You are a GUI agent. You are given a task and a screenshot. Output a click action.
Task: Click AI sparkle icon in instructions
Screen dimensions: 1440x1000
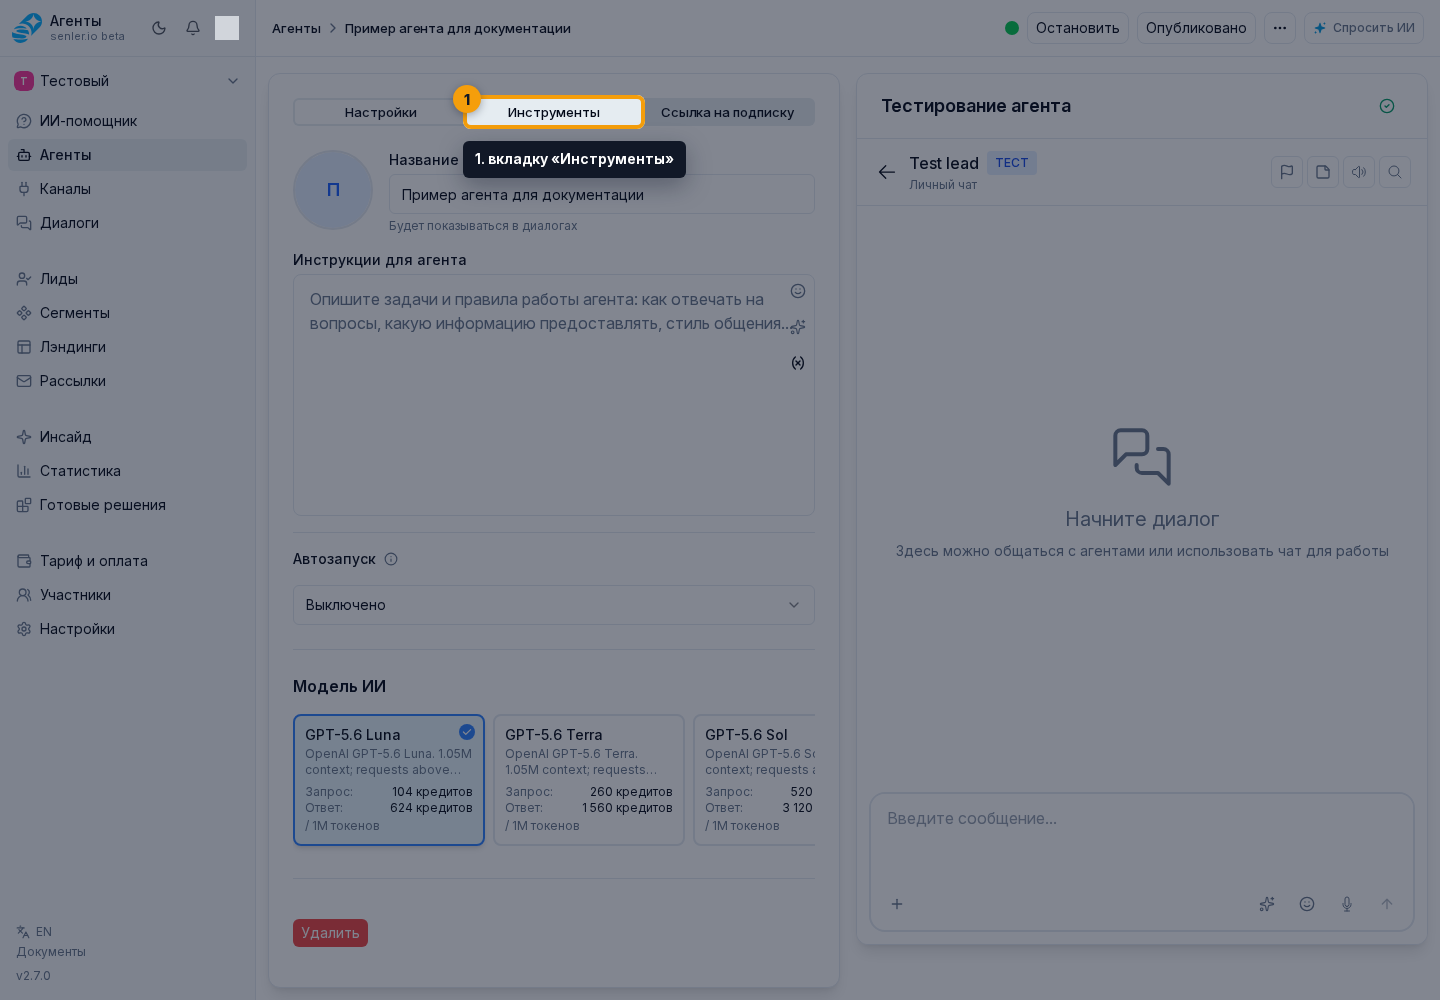click(x=798, y=327)
